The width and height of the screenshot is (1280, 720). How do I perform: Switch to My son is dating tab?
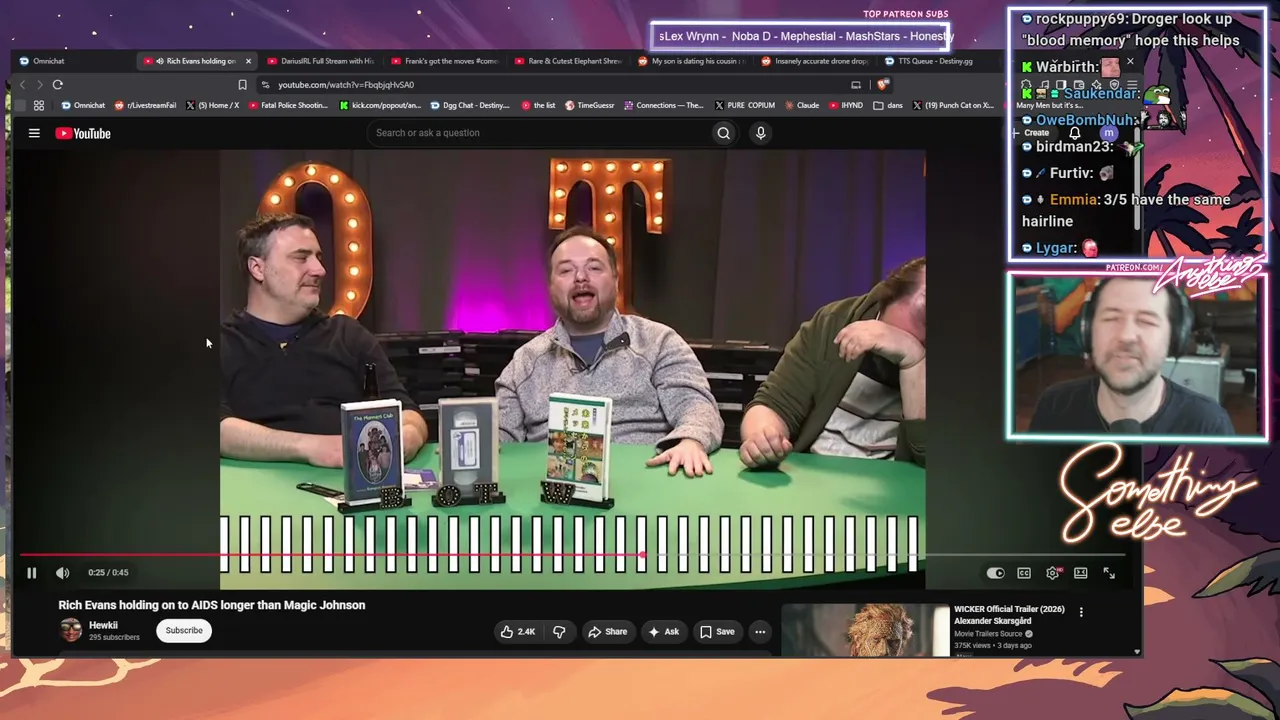693,61
